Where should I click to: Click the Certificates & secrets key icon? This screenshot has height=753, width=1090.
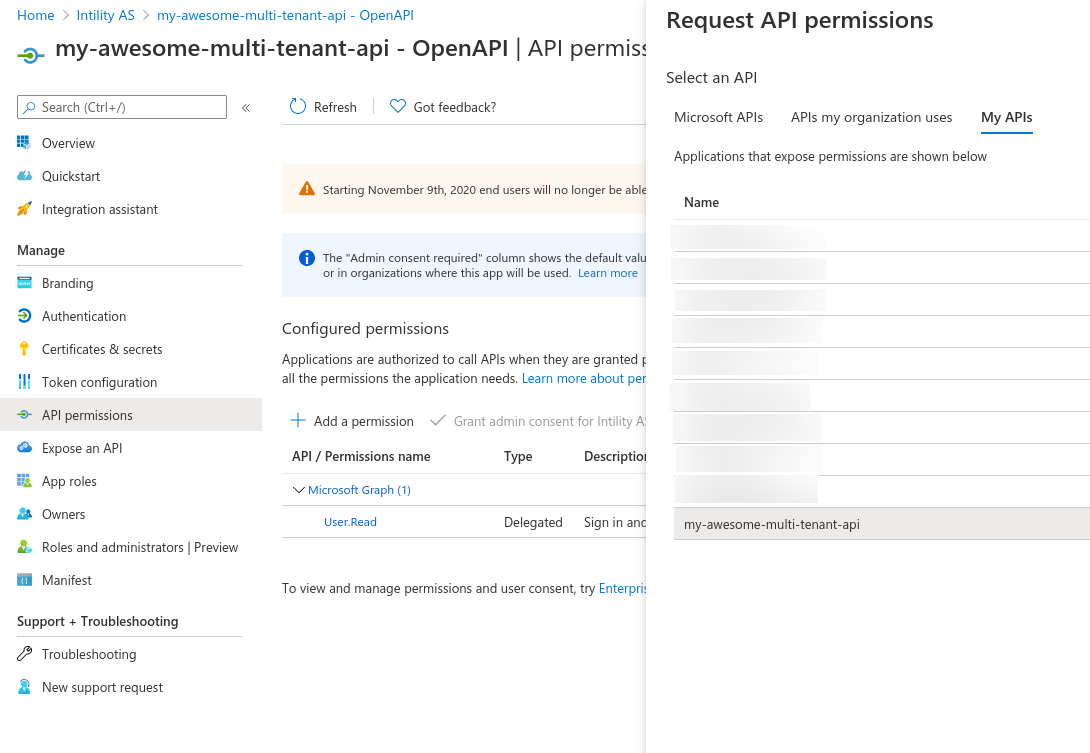pyautogui.click(x=24, y=348)
